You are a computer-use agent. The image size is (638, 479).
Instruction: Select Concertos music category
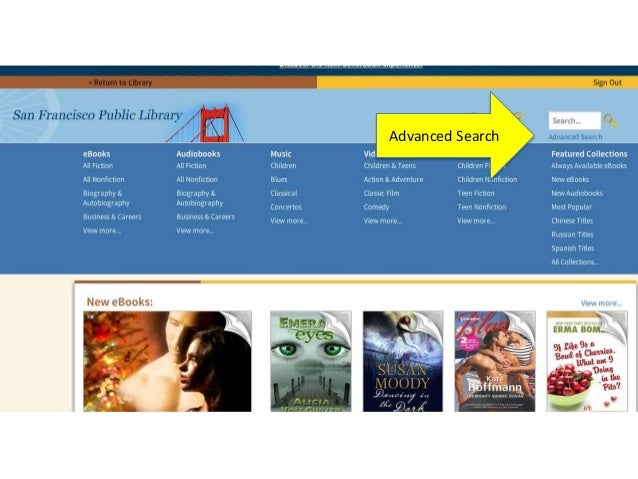286,207
